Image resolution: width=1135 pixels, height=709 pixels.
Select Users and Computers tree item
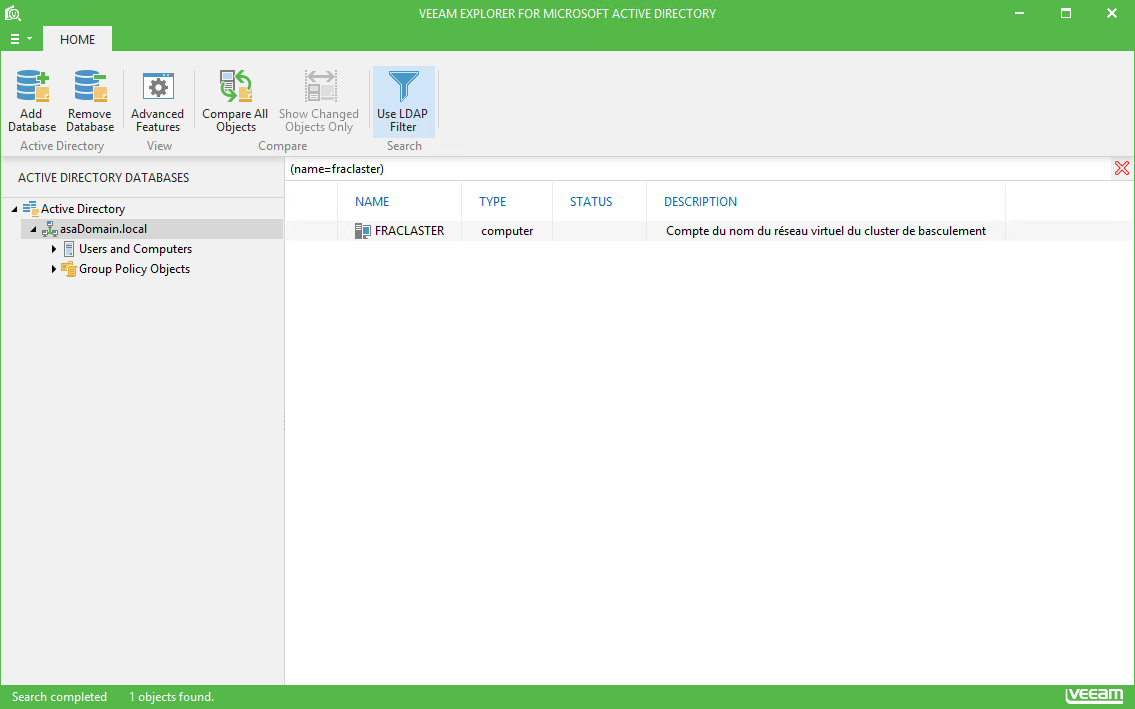pyautogui.click(x=135, y=249)
